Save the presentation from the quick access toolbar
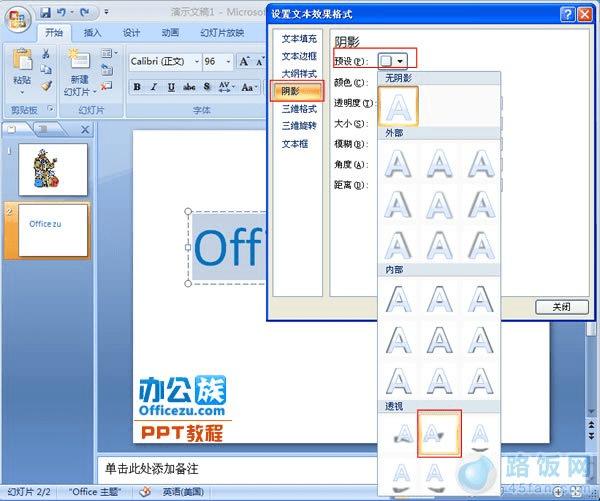Image resolution: width=600 pixels, height=501 pixels. click(x=45, y=13)
